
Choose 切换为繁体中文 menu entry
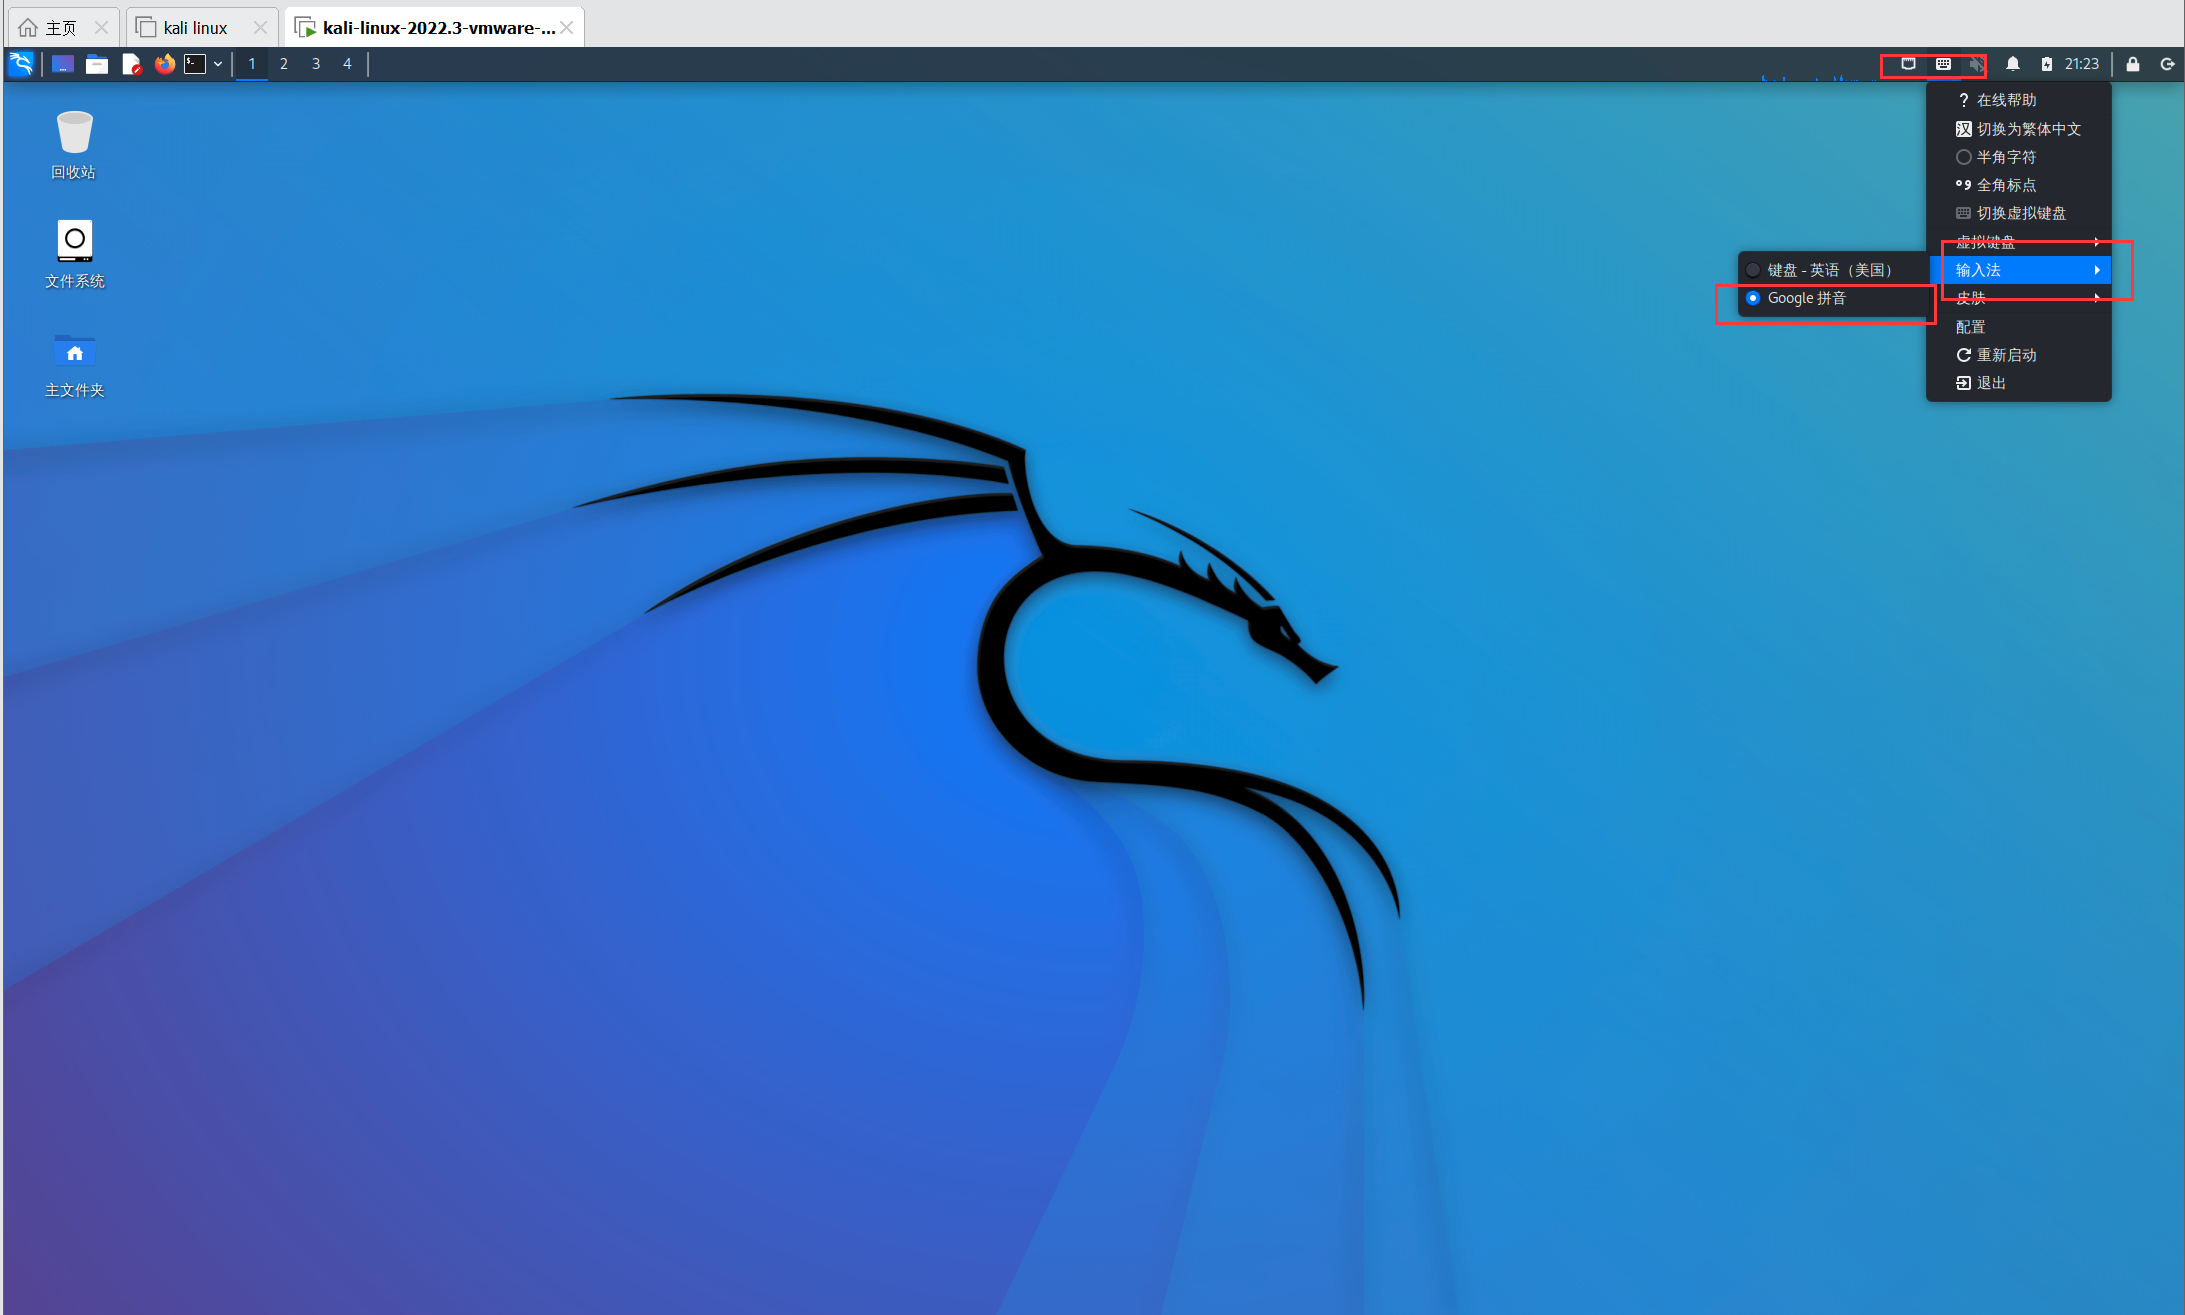pos(2019,129)
